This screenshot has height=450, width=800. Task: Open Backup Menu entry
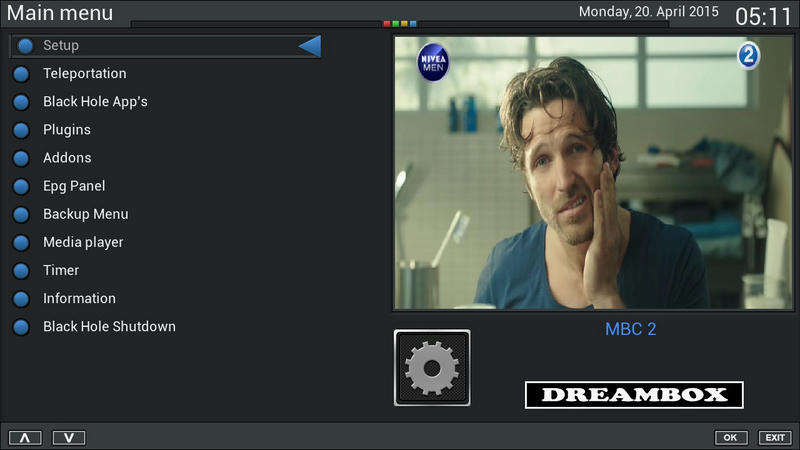86,214
